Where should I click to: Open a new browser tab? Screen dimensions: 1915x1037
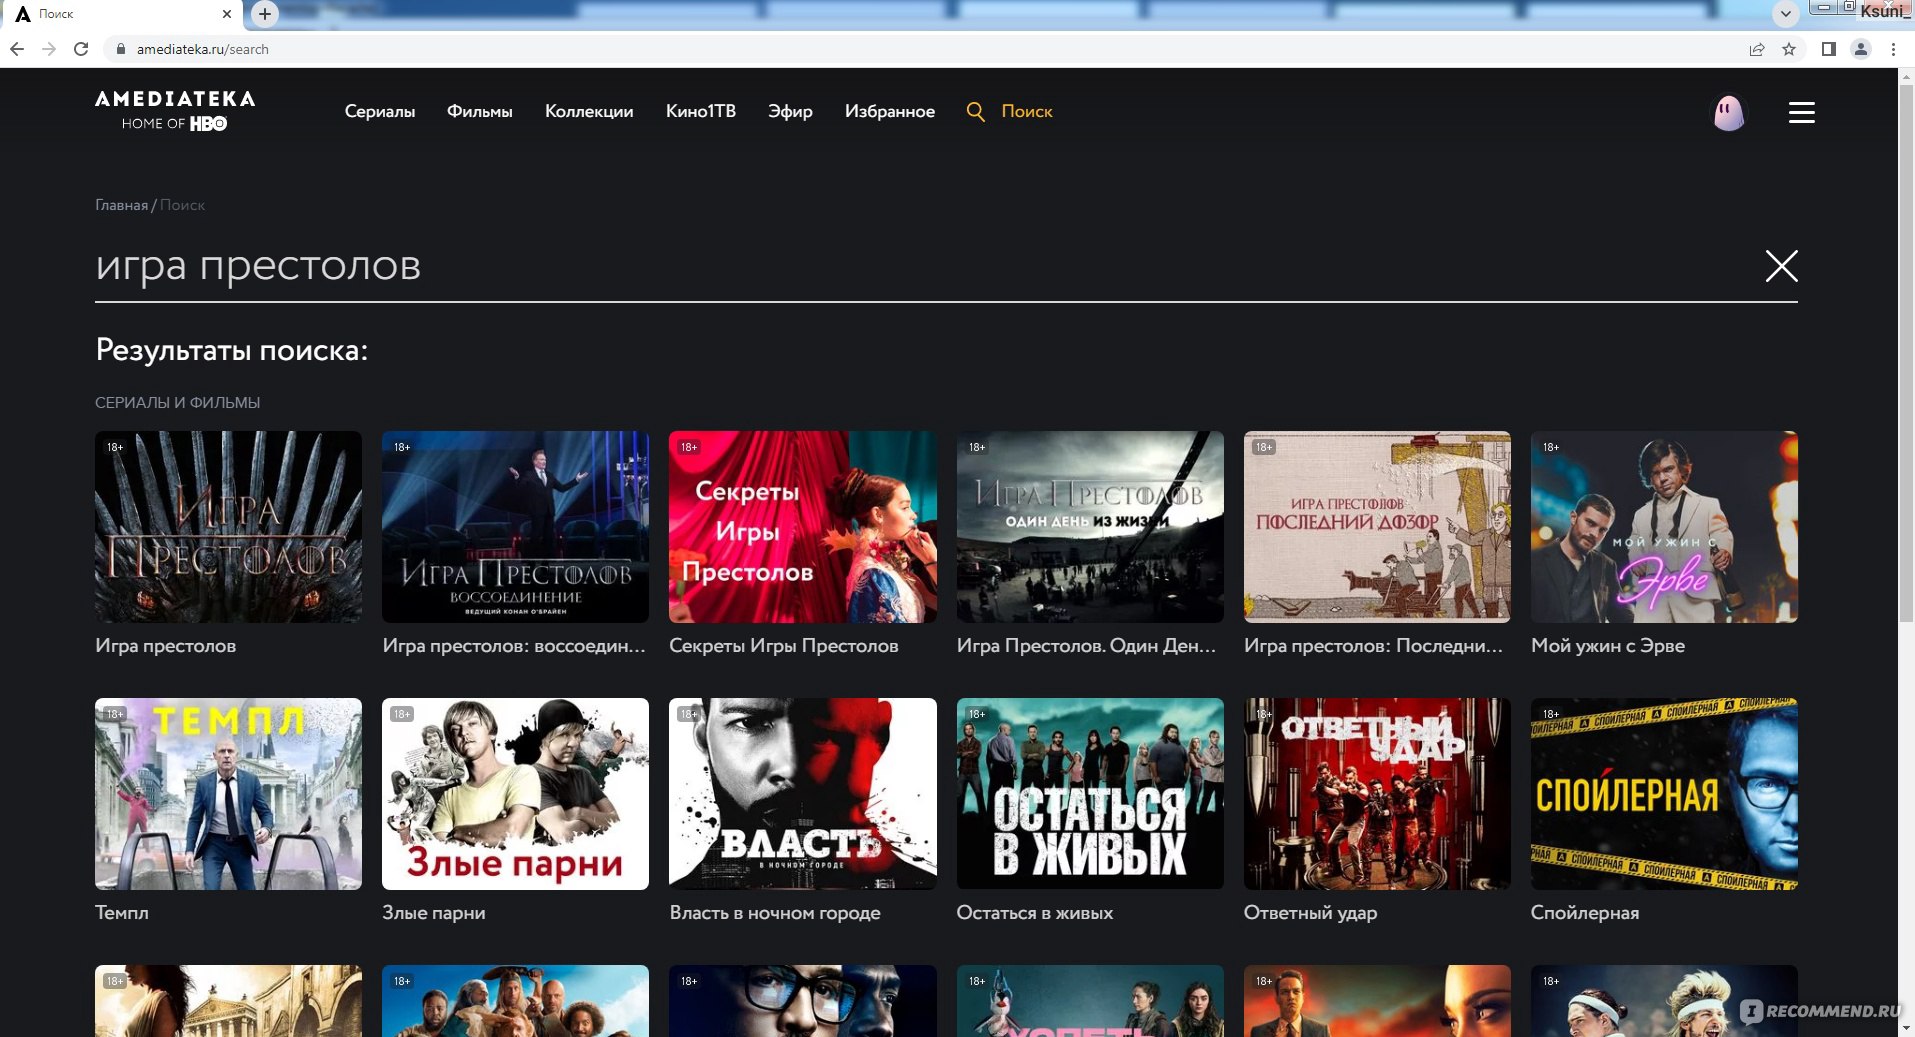tap(265, 14)
